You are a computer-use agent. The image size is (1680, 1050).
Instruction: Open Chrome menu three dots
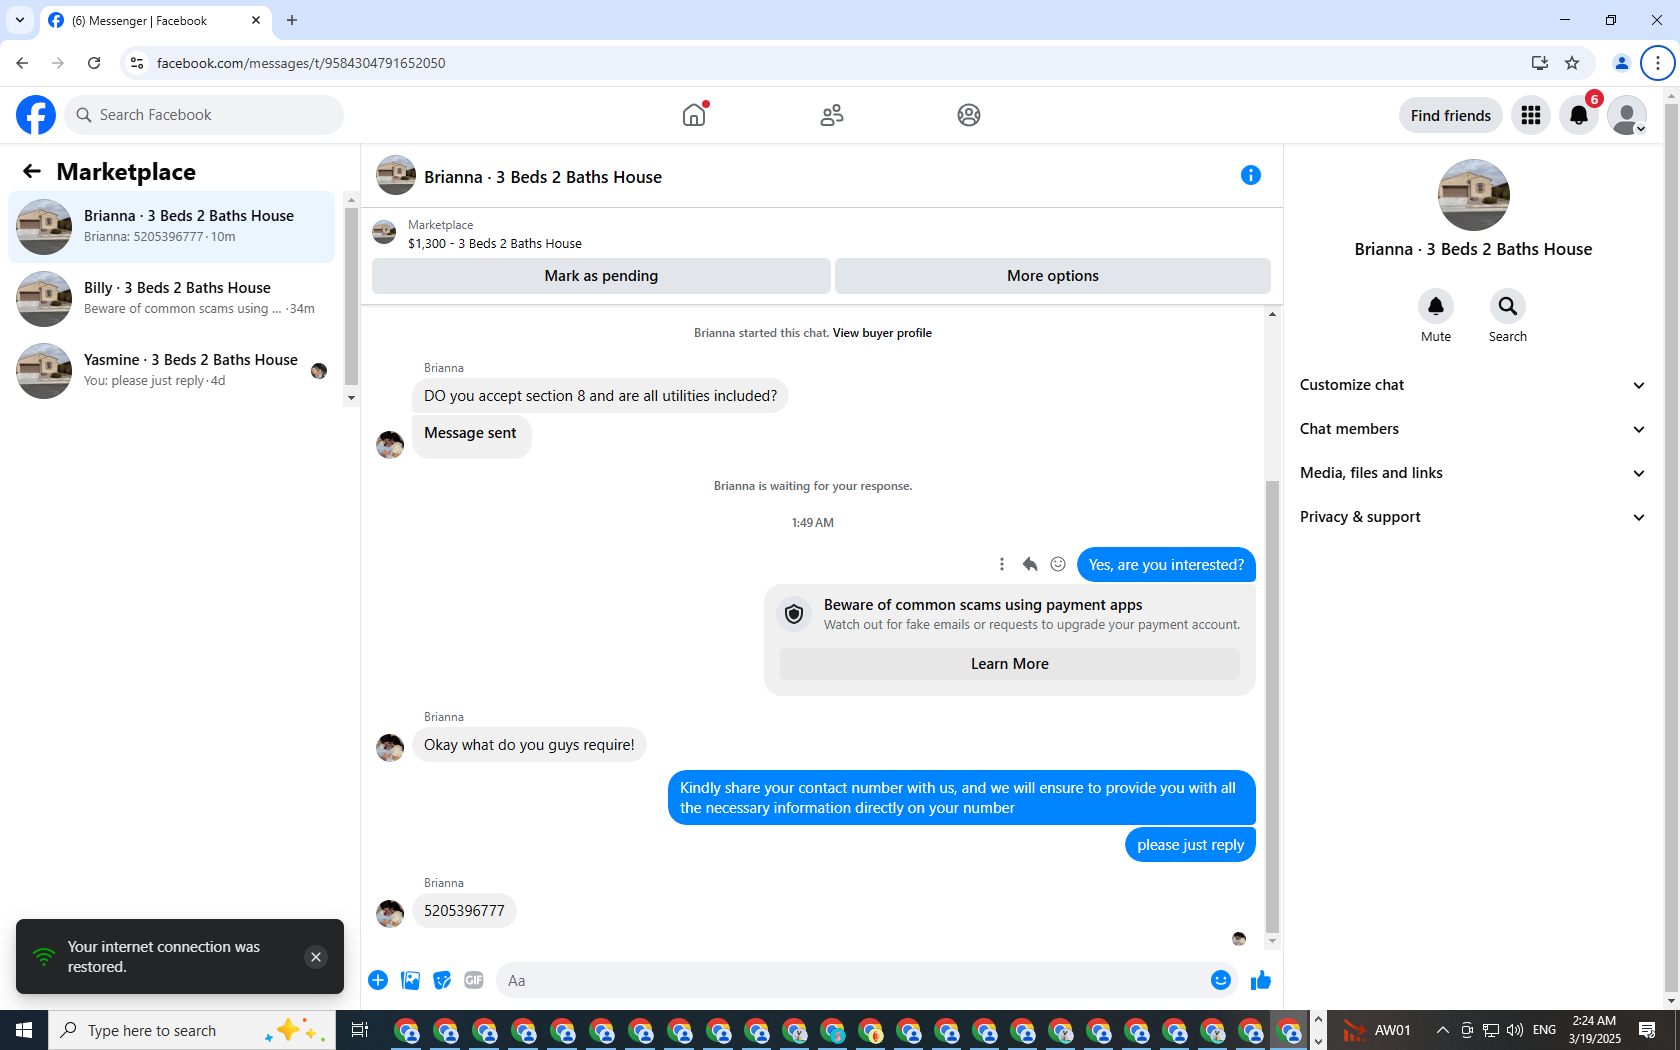pos(1658,63)
